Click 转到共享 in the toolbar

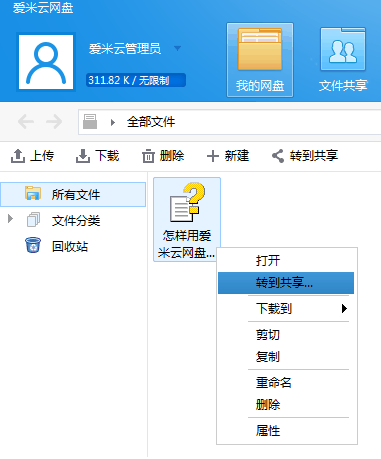click(305, 156)
